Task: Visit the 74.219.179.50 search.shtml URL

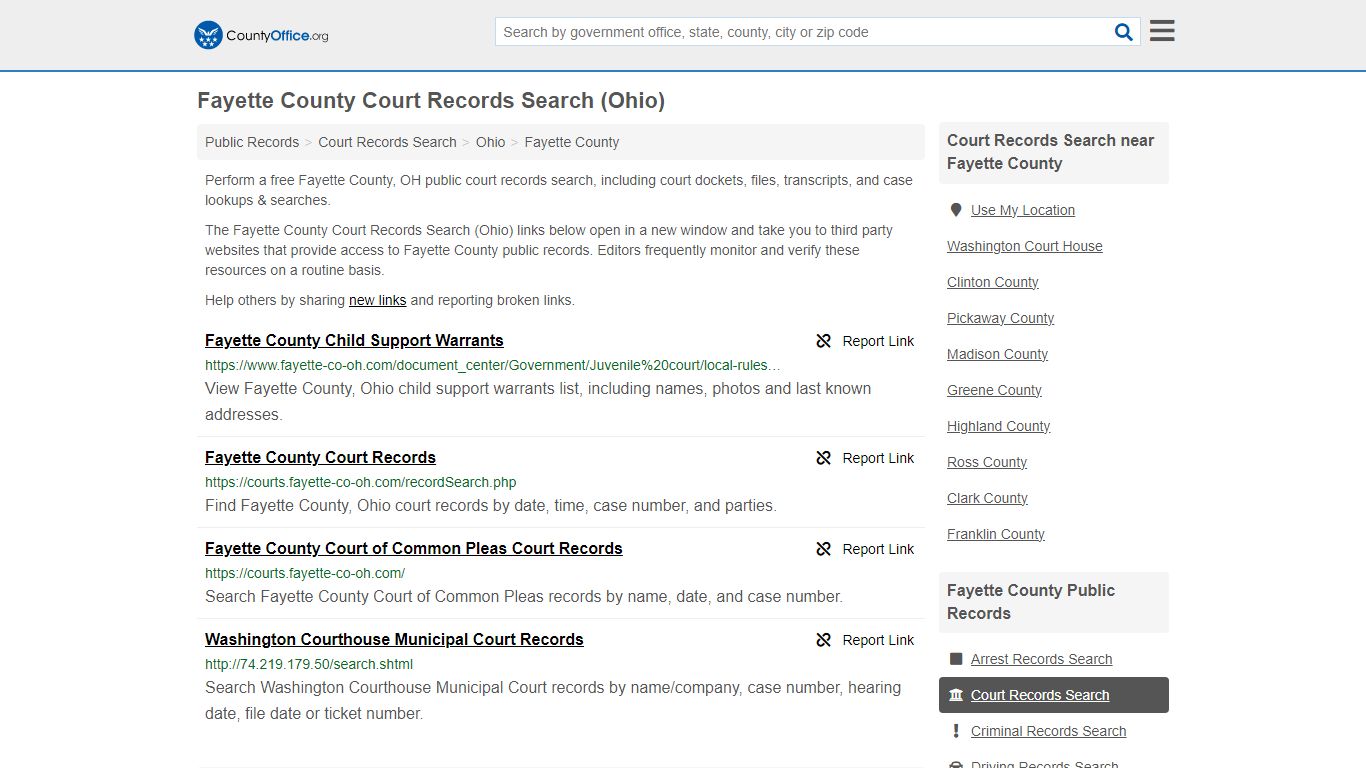Action: (308, 664)
